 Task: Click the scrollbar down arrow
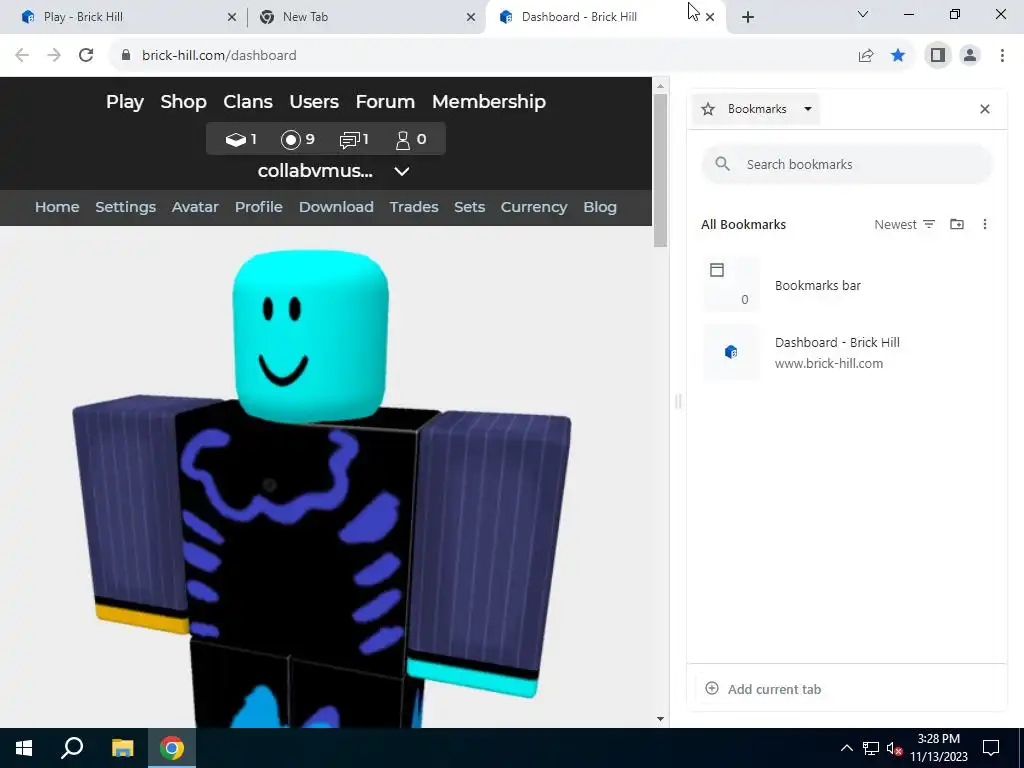[660, 719]
